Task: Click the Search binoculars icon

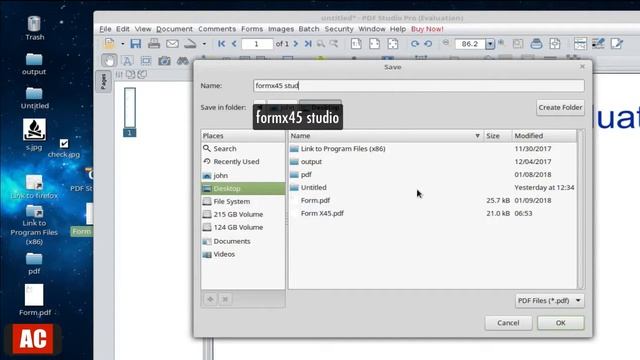Action: (182, 61)
